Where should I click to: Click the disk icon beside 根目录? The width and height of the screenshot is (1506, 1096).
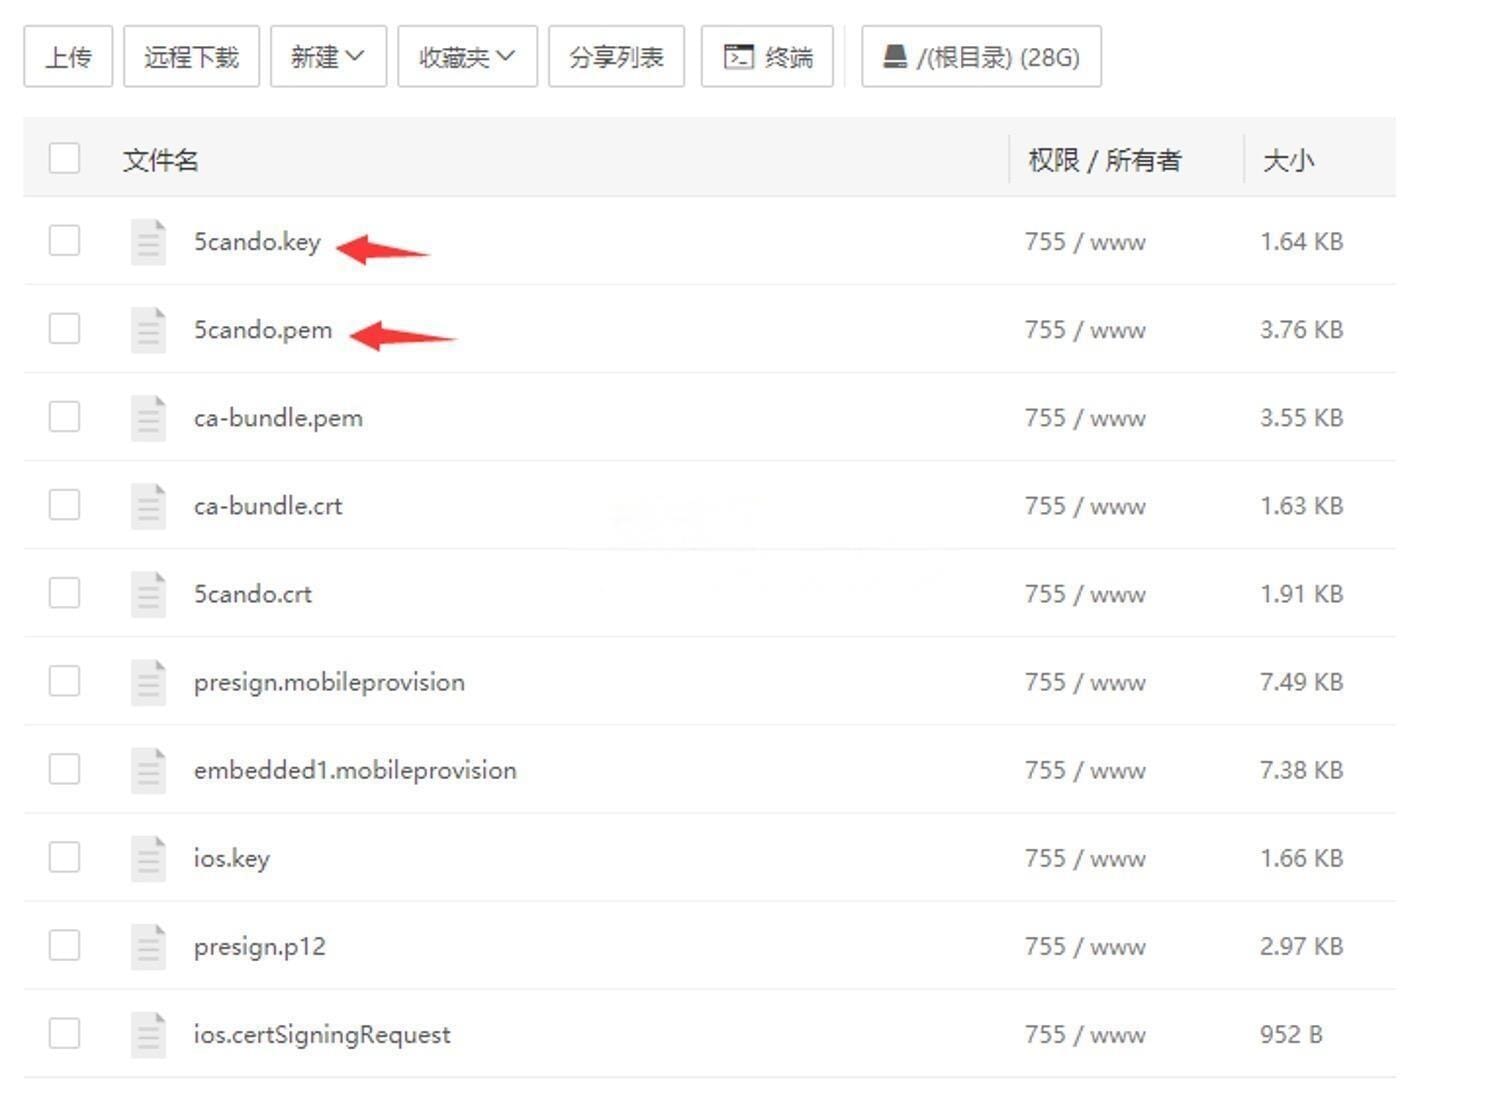[x=895, y=56]
